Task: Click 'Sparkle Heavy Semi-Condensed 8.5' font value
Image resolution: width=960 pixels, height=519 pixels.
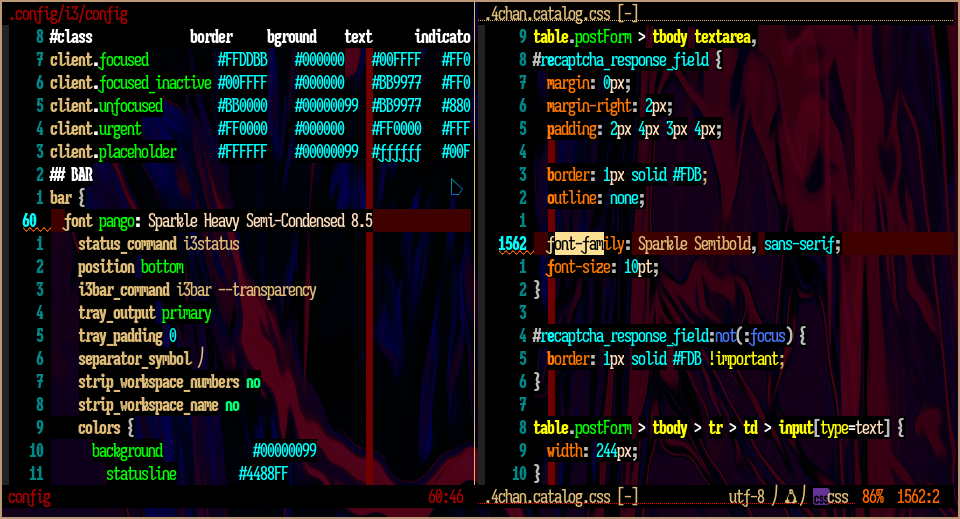Action: point(260,221)
